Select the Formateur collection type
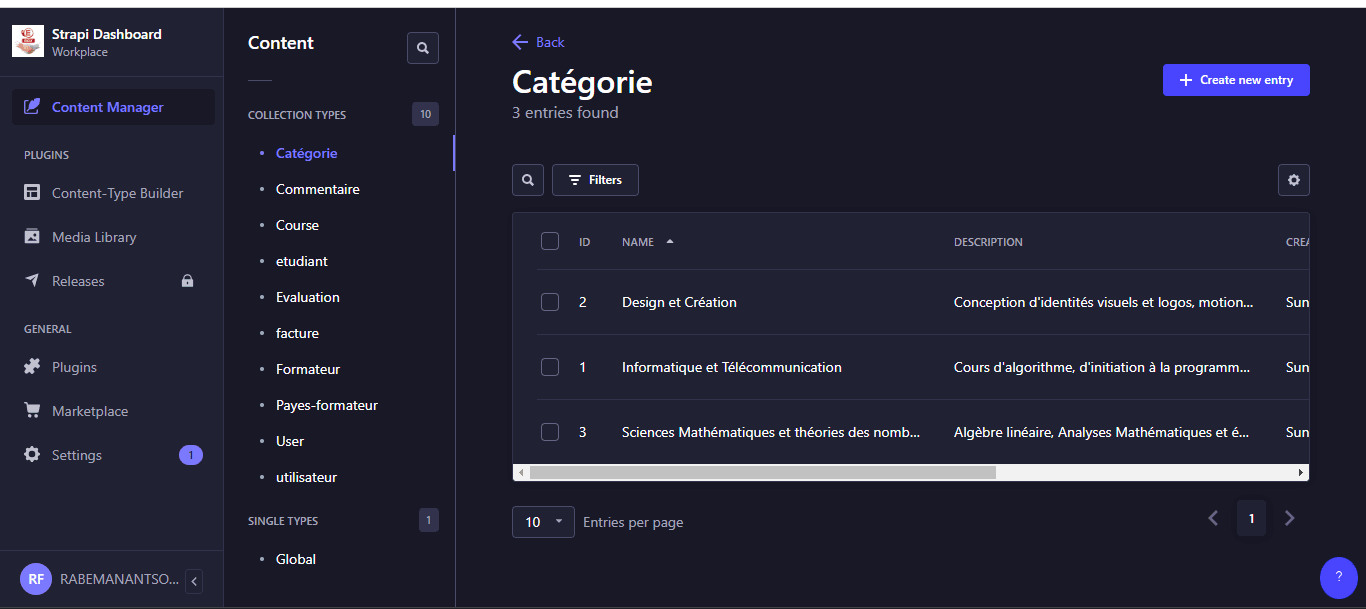 tap(308, 369)
